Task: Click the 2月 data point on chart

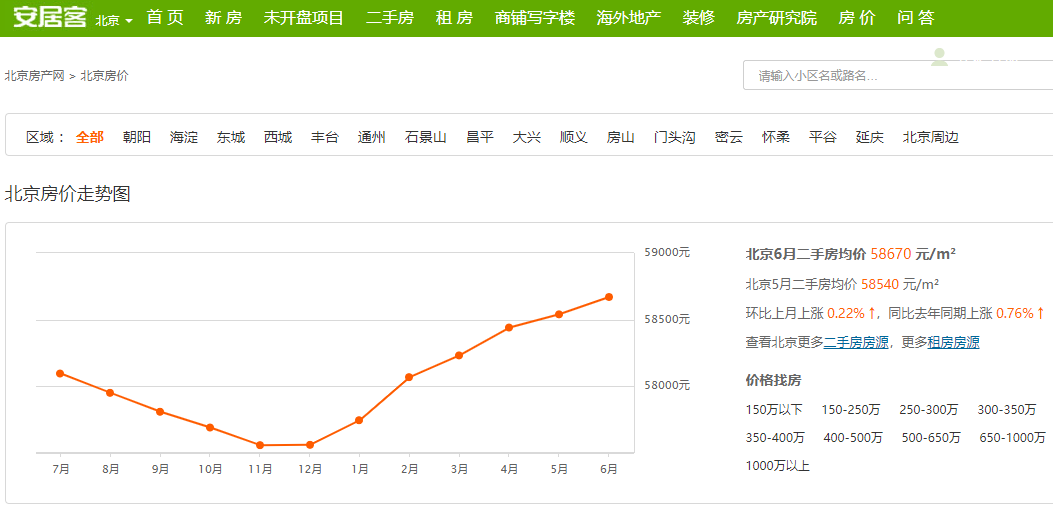Action: coord(409,377)
